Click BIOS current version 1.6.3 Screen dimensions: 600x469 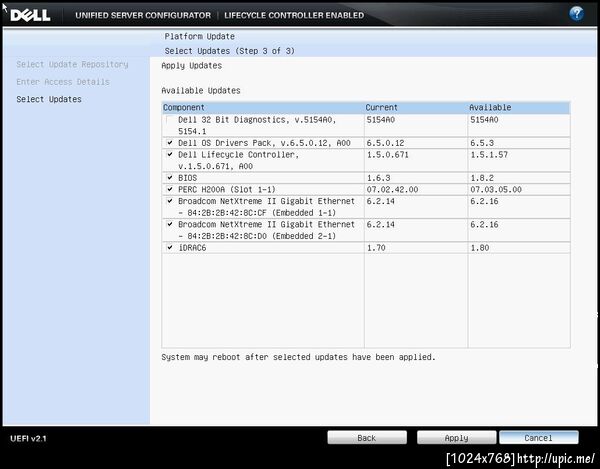click(x=378, y=178)
